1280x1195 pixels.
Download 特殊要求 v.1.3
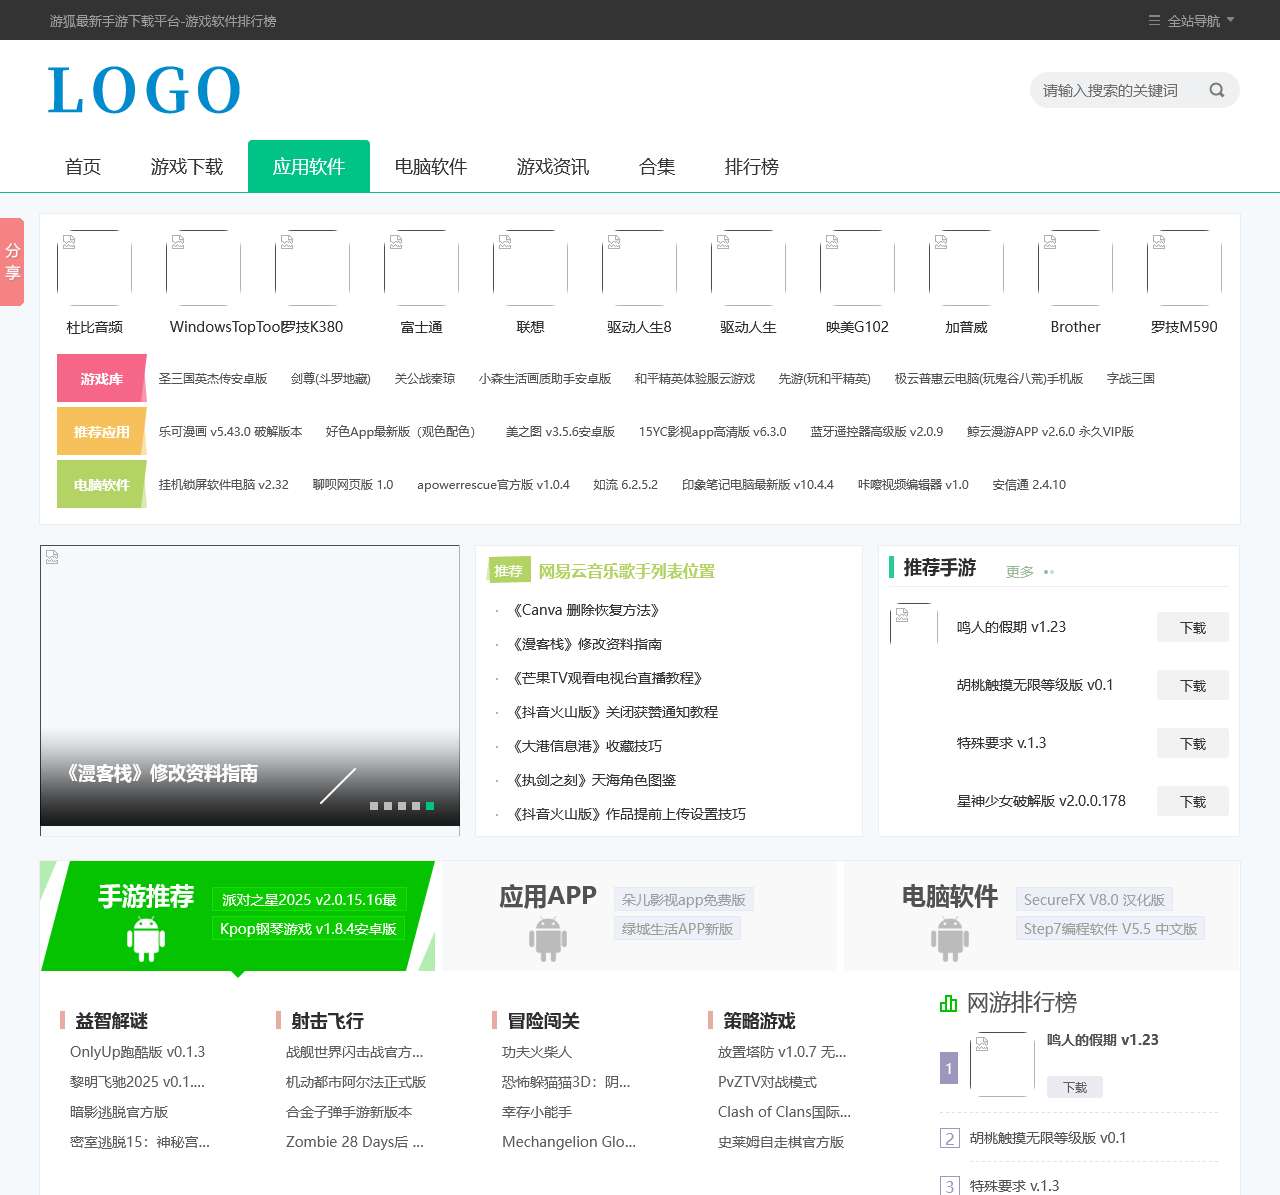coord(1193,743)
